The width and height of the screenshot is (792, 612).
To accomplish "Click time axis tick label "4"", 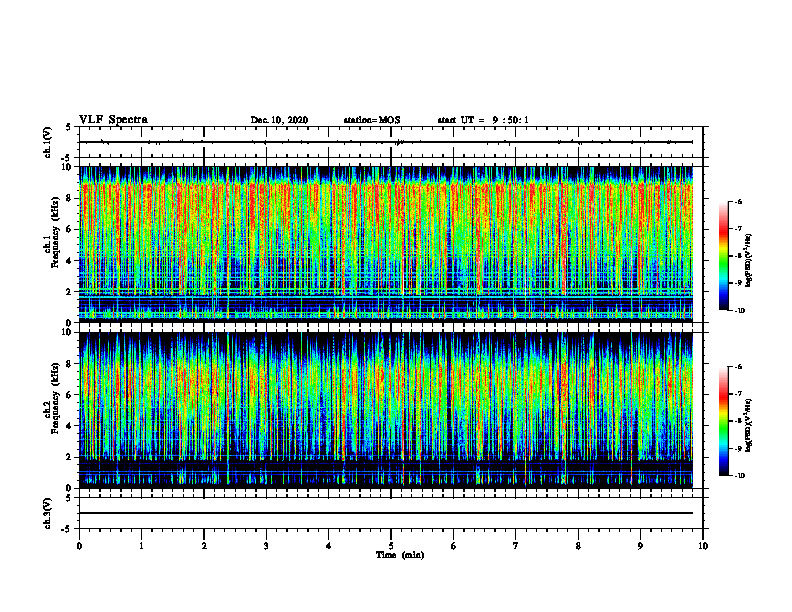I will (x=329, y=546).
